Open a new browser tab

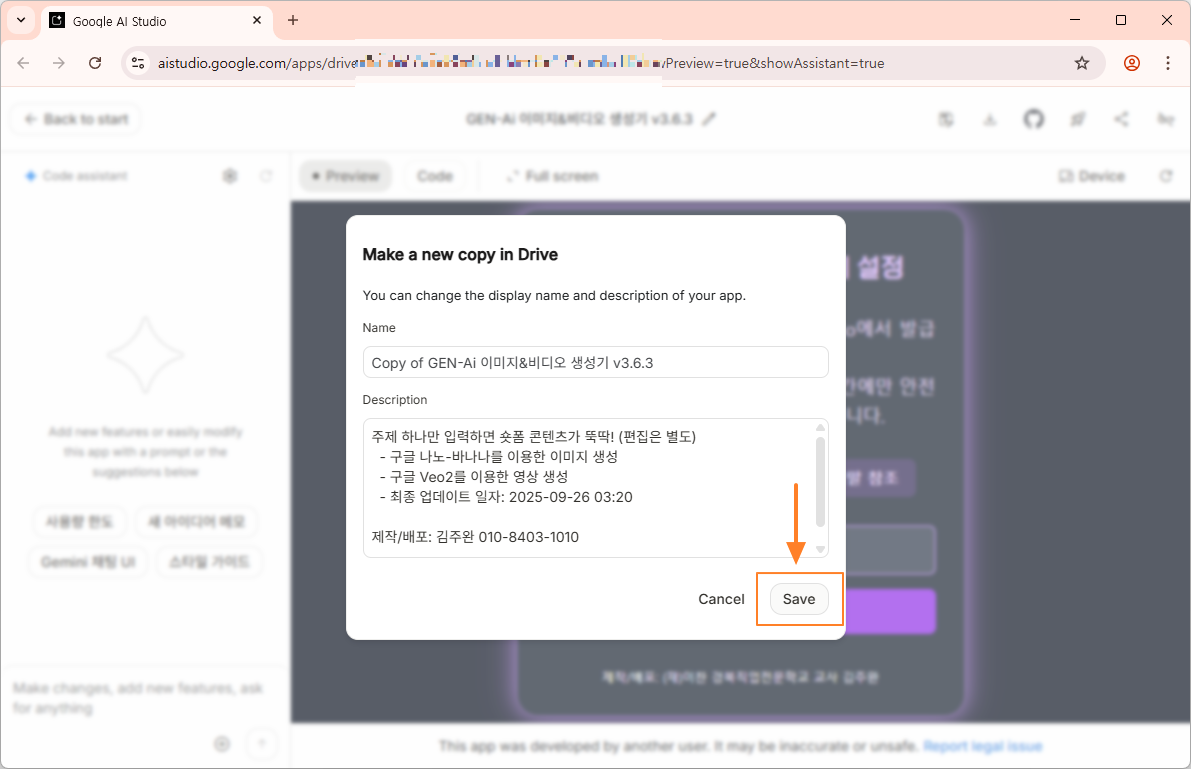click(x=293, y=21)
